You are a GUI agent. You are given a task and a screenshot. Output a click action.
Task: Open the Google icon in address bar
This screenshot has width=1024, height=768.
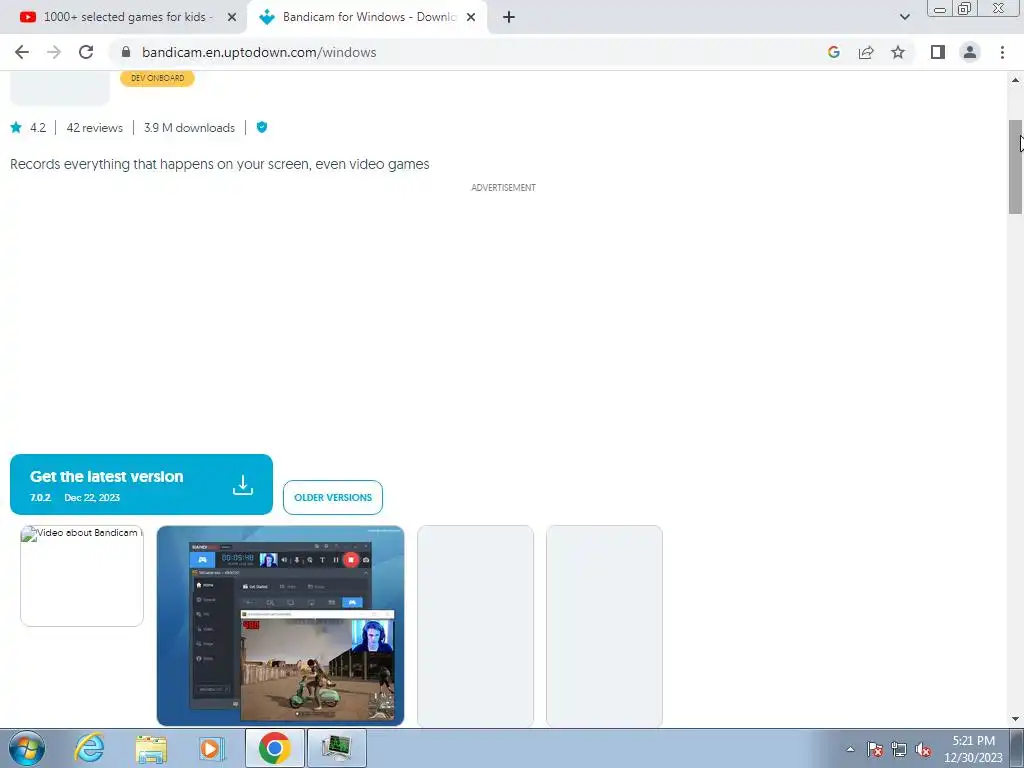pyautogui.click(x=833, y=52)
